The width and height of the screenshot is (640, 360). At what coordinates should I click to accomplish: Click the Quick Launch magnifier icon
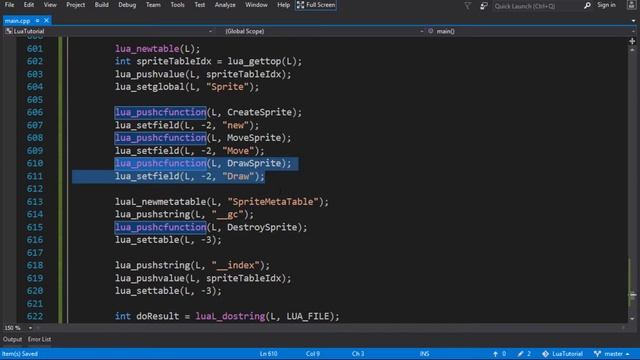tap(587, 6)
